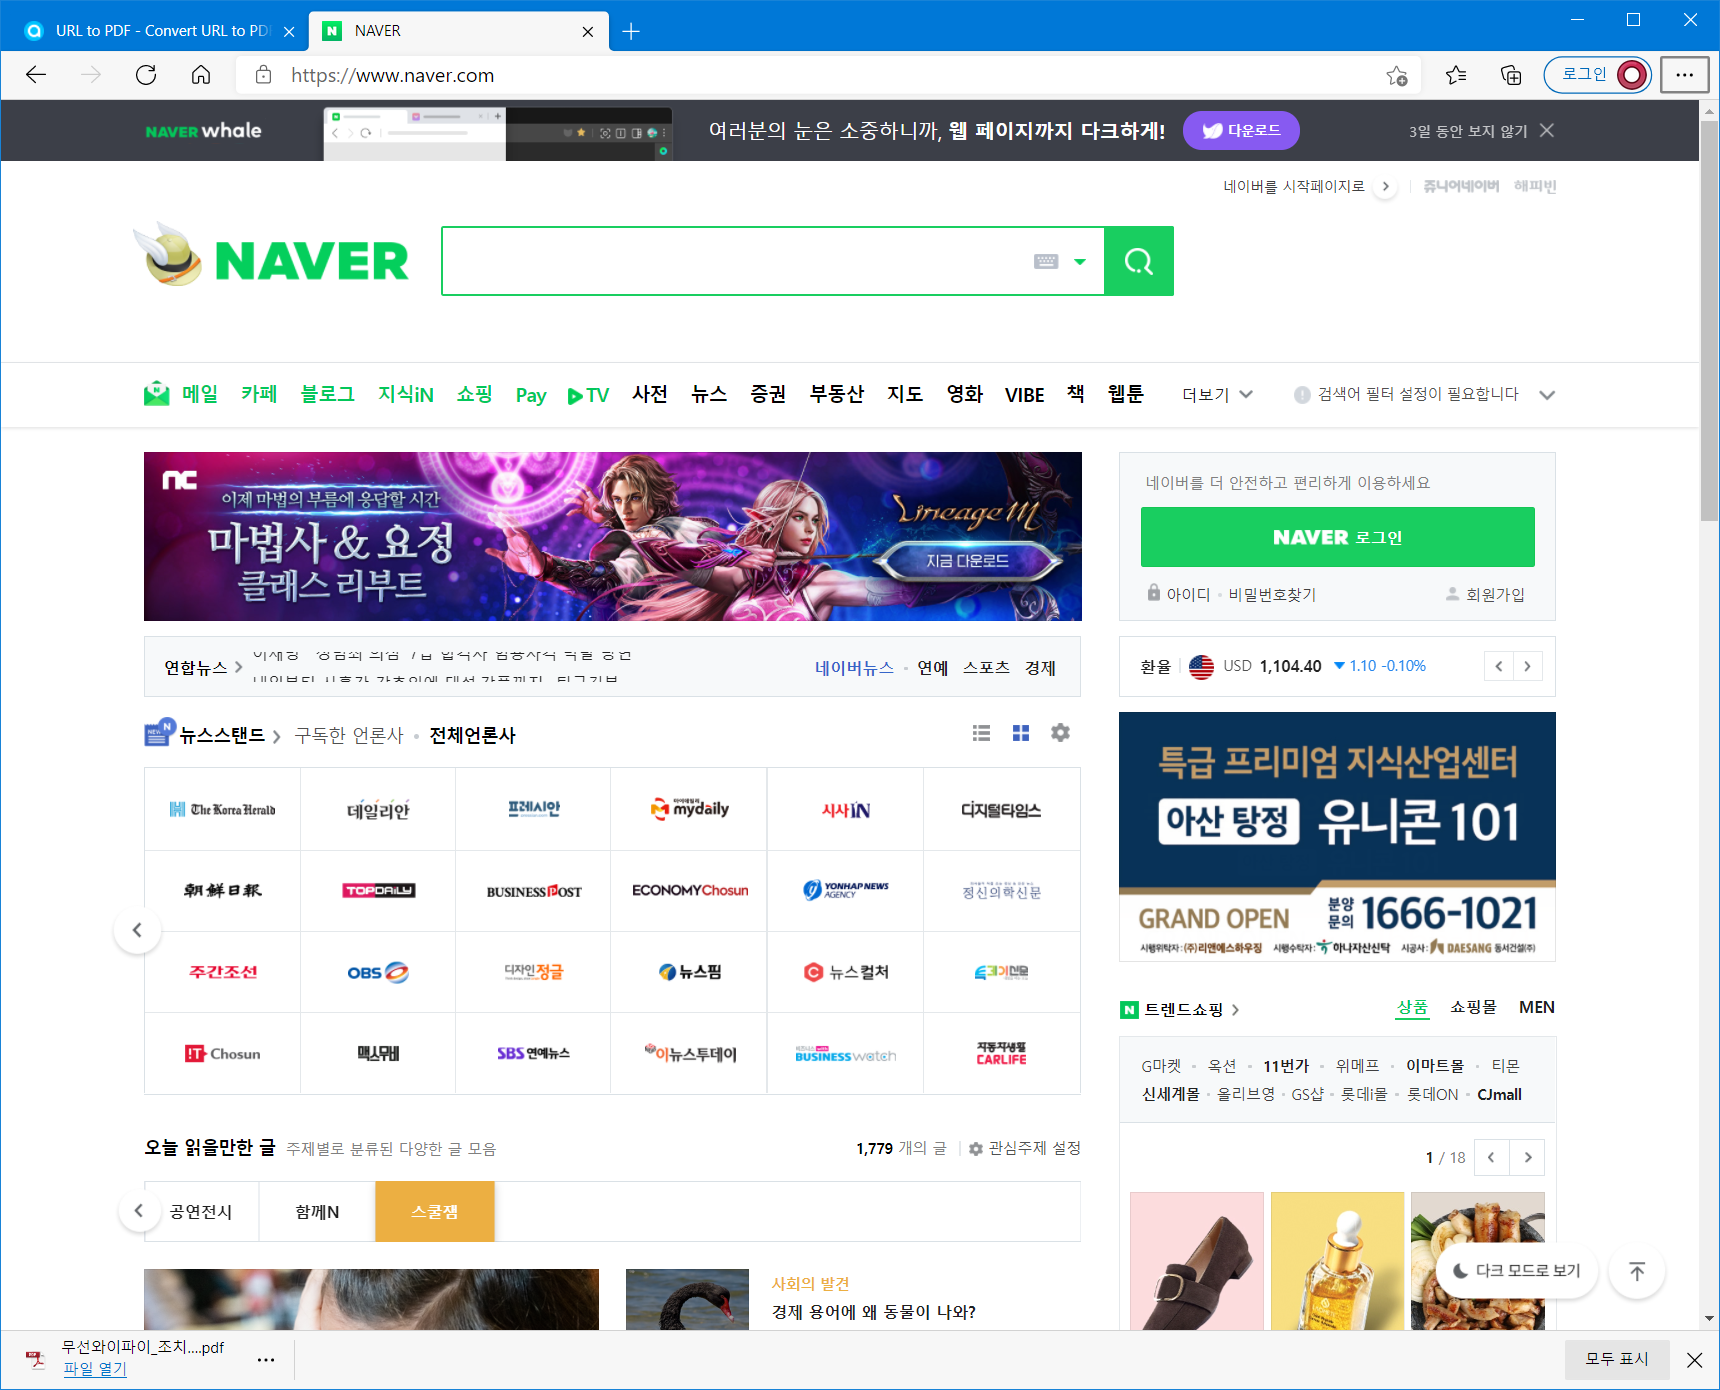
Task: Go to next trend shopping page
Action: [x=1527, y=1157]
